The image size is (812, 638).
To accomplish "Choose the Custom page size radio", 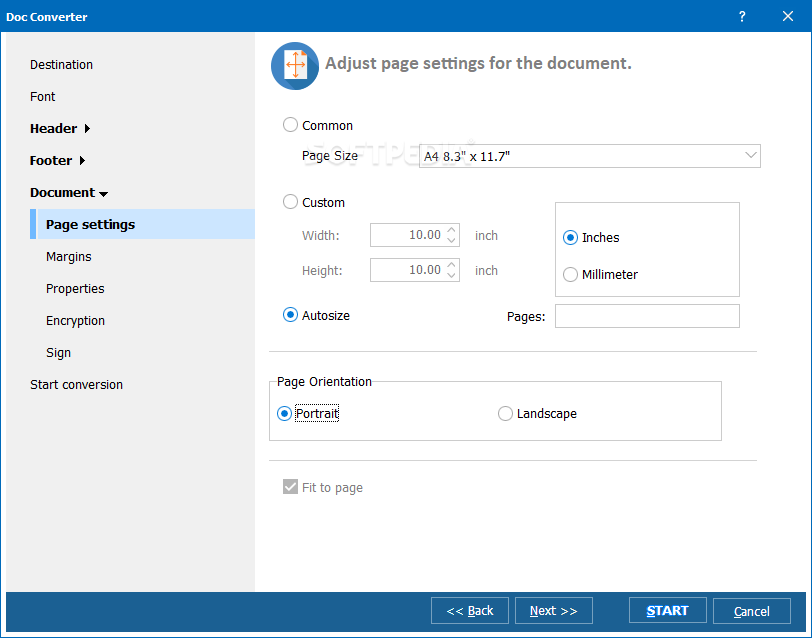I will [x=290, y=202].
